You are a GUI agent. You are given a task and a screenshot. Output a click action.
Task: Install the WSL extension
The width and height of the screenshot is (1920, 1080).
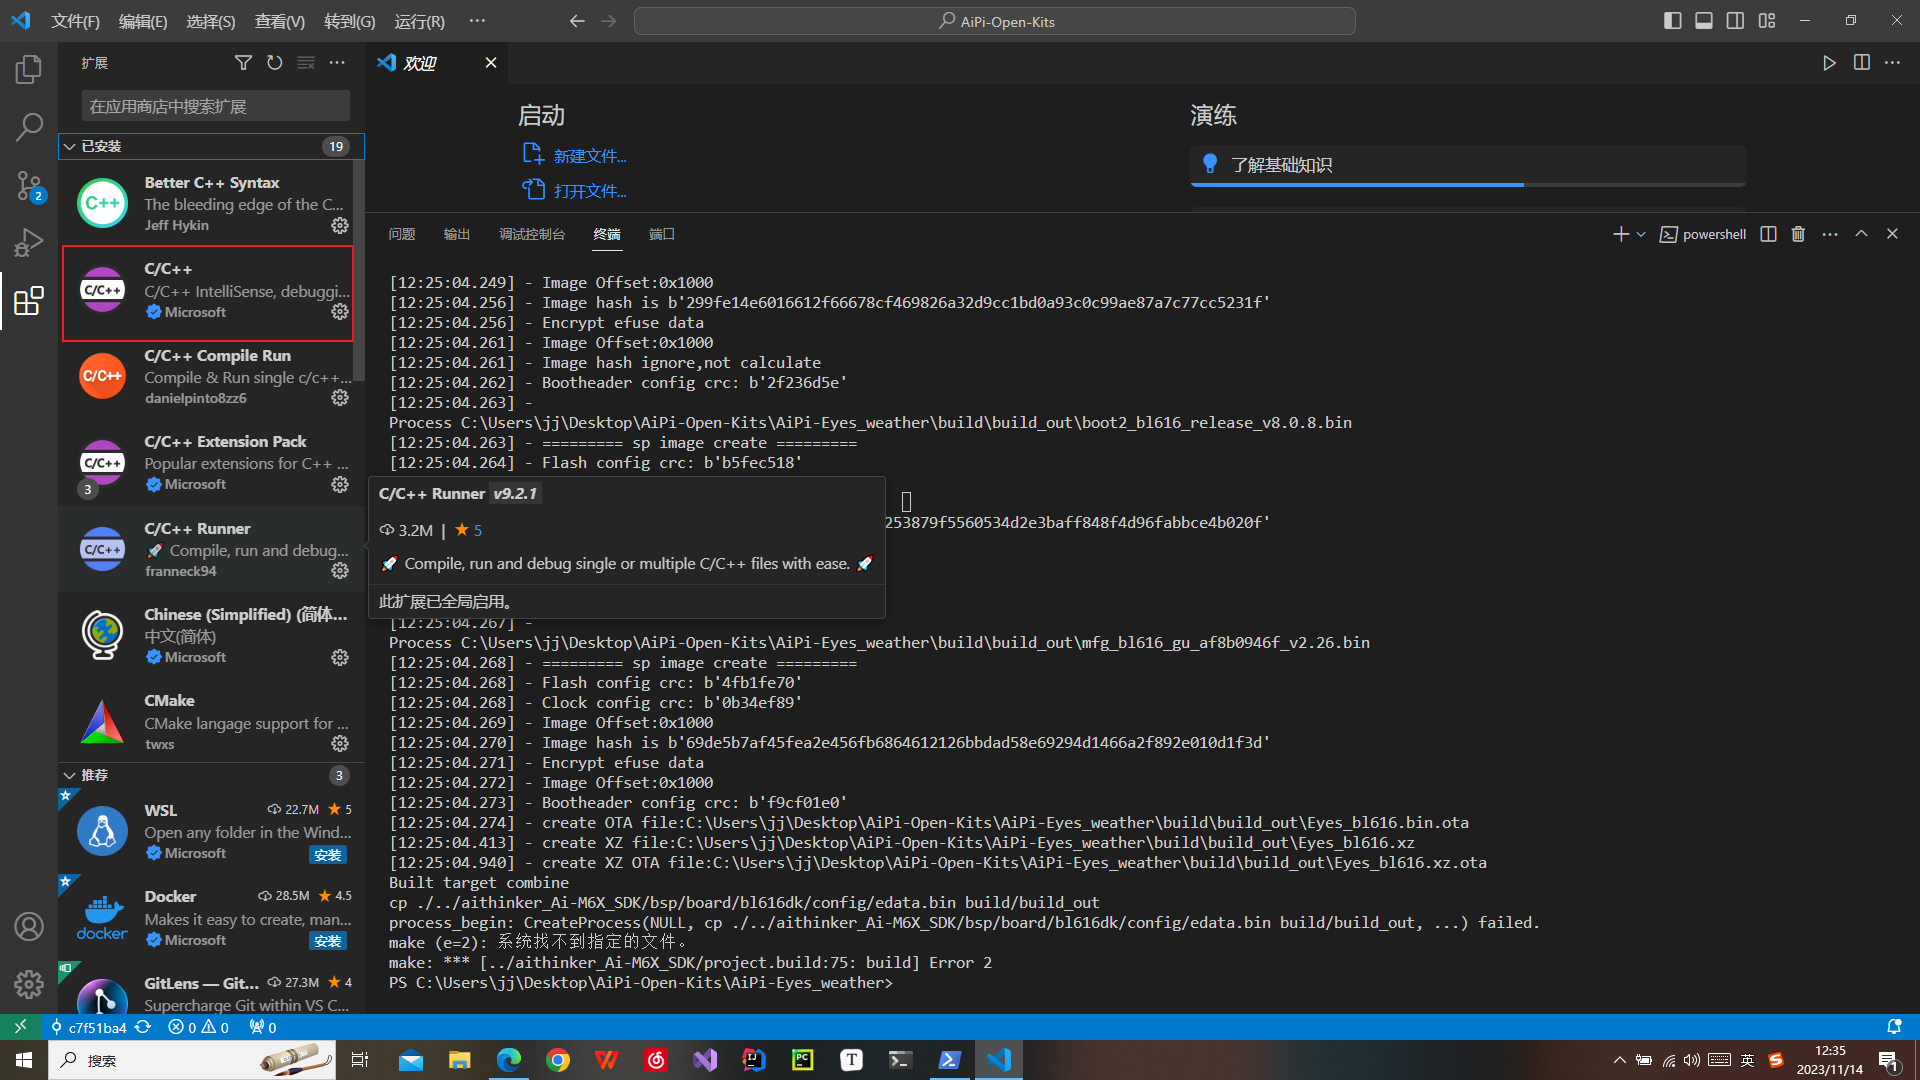coord(328,855)
